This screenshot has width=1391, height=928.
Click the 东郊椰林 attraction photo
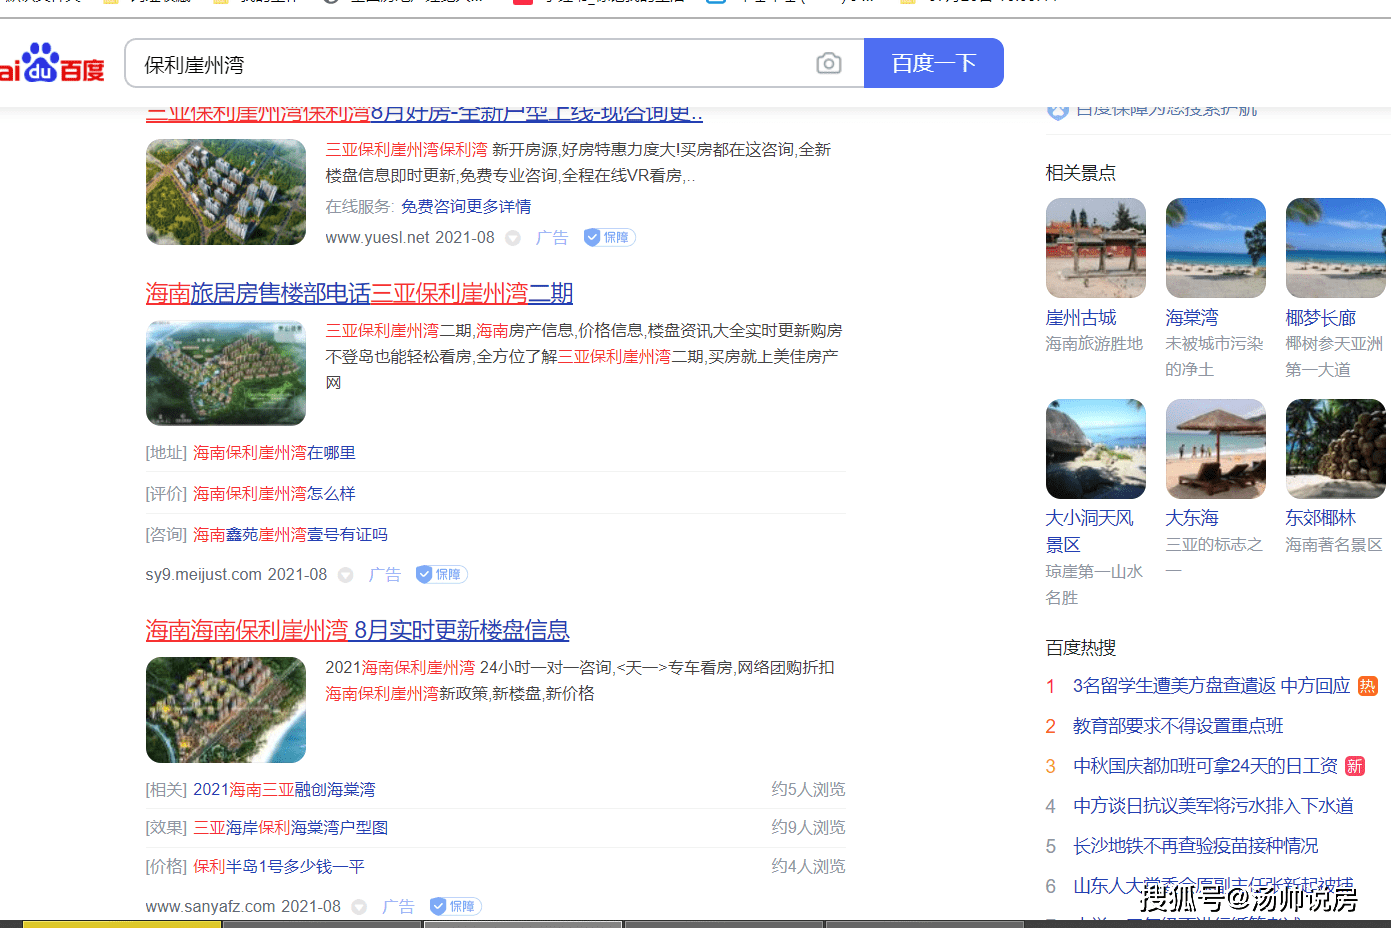tap(1336, 449)
